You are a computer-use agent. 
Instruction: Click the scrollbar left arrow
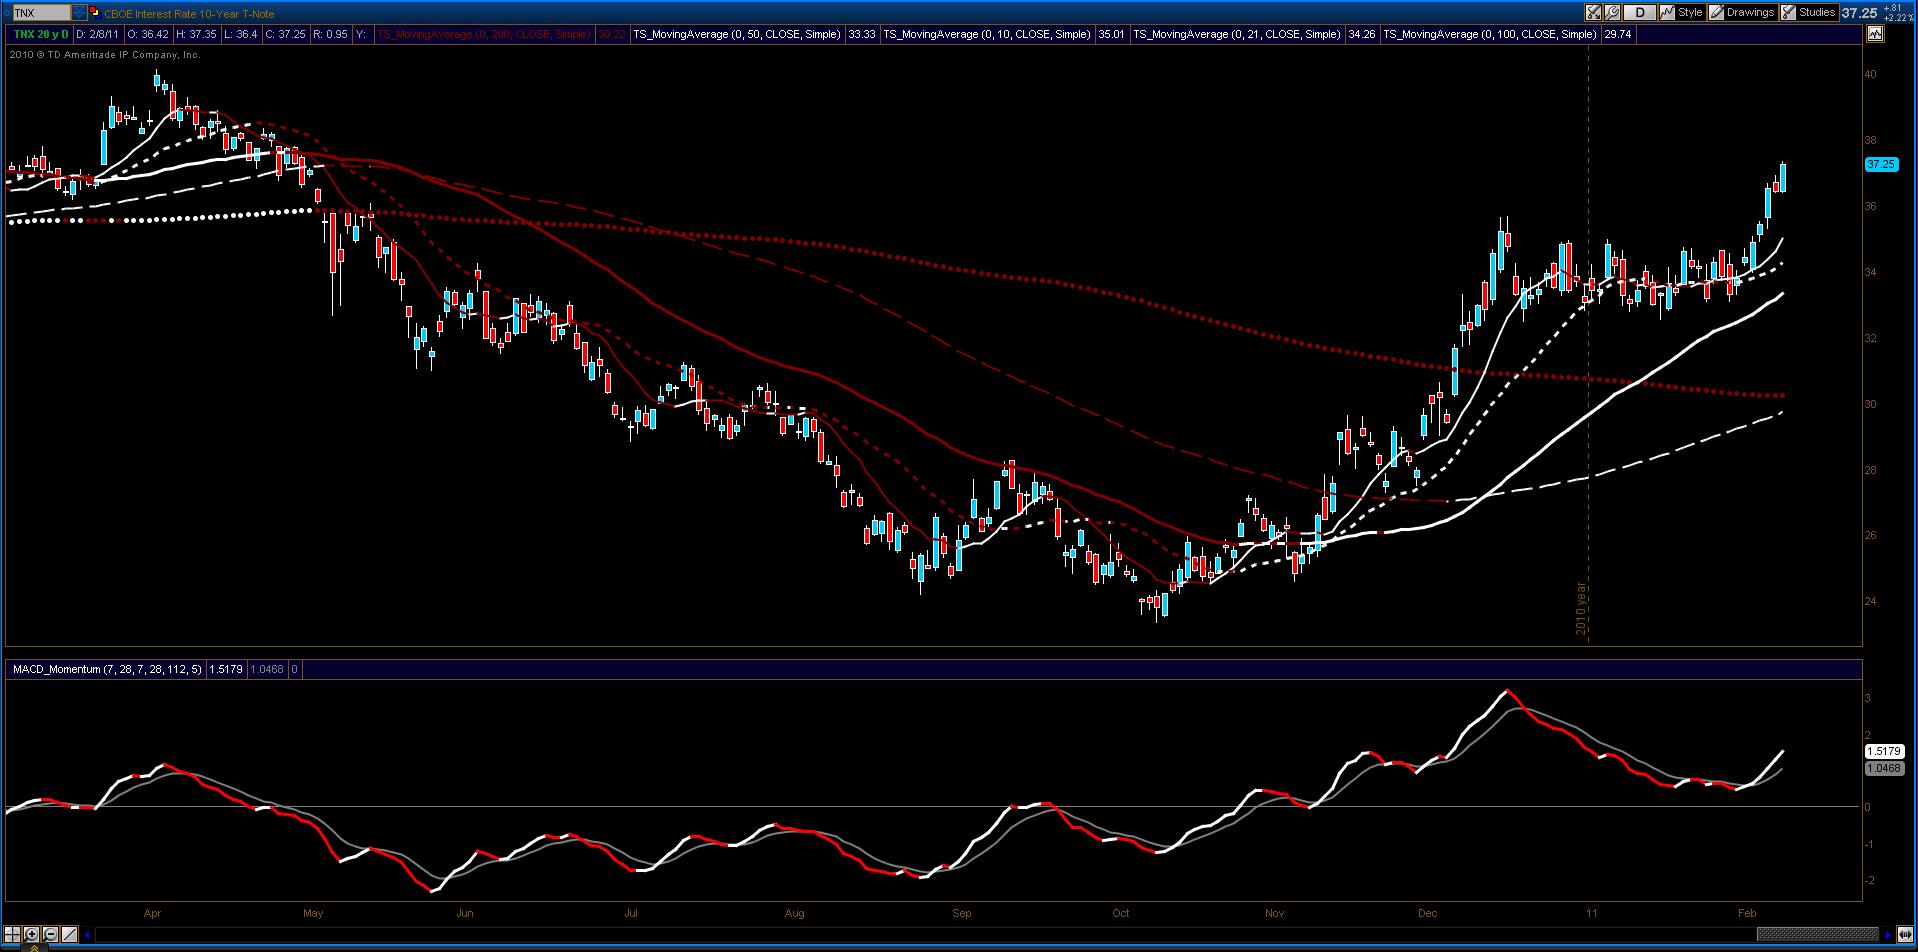click(x=89, y=935)
